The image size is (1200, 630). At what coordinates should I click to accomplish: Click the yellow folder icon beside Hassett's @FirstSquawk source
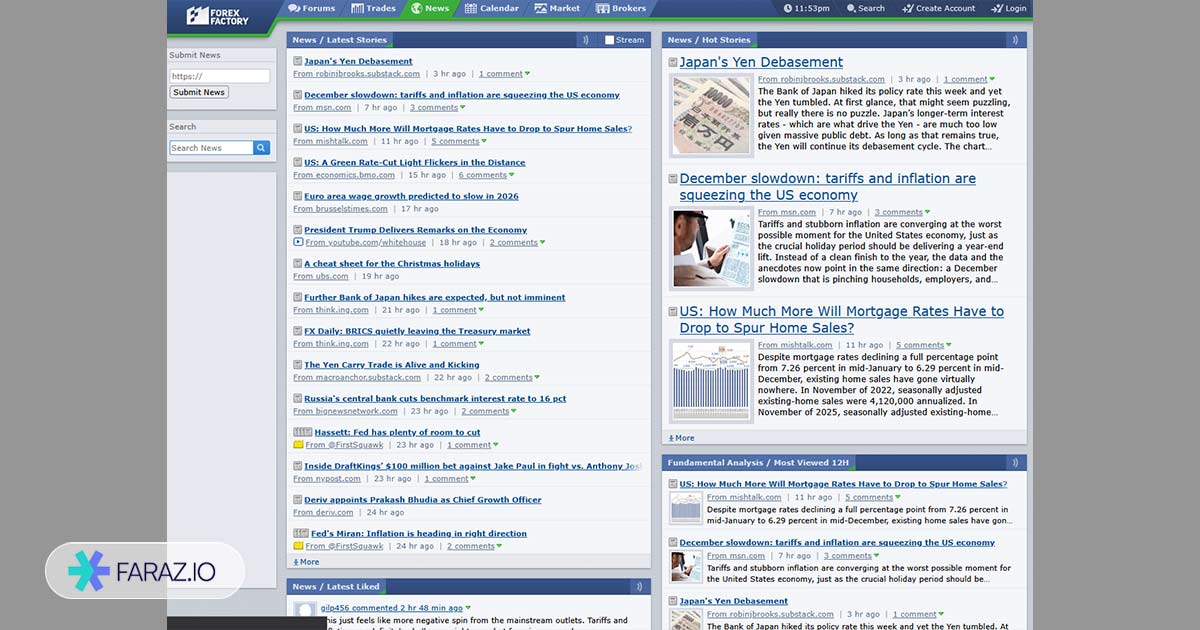click(298, 445)
